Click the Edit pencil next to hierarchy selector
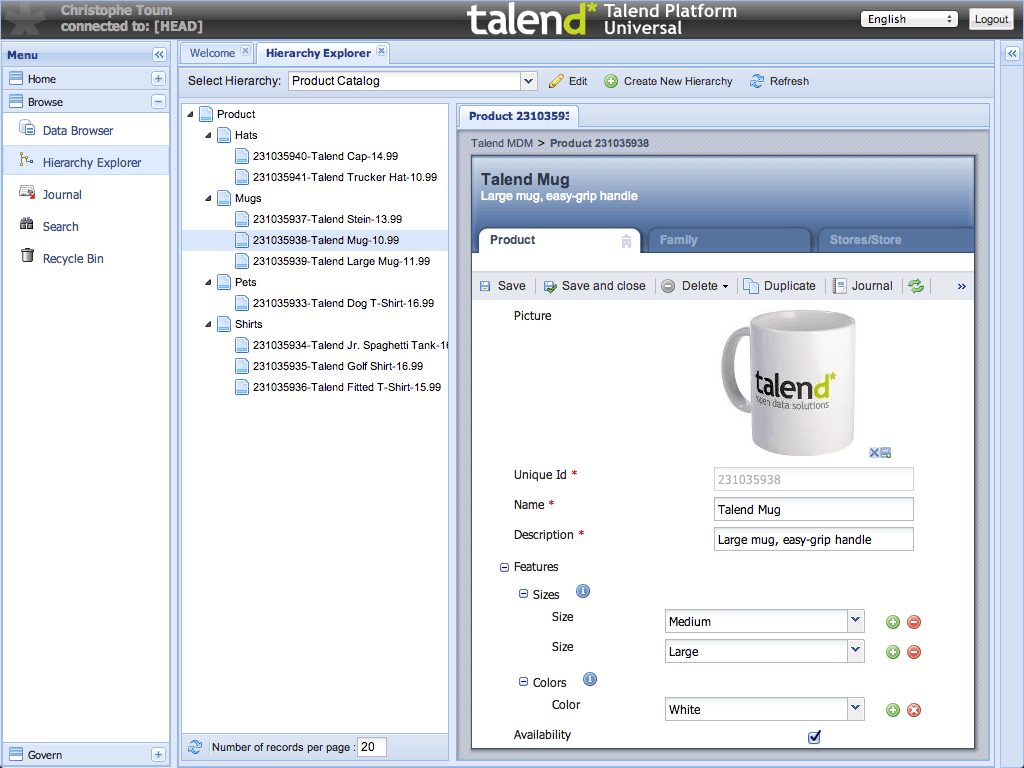Image resolution: width=1024 pixels, height=768 pixels. click(x=555, y=81)
